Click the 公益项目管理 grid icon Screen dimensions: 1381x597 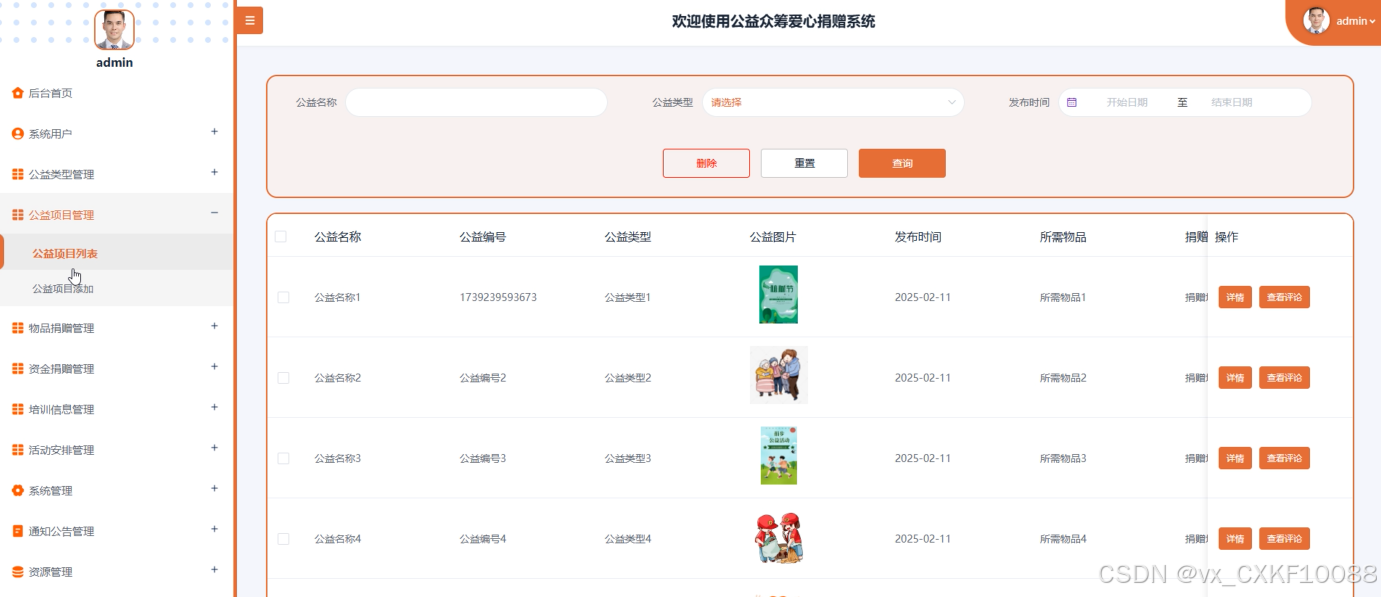tap(17, 215)
